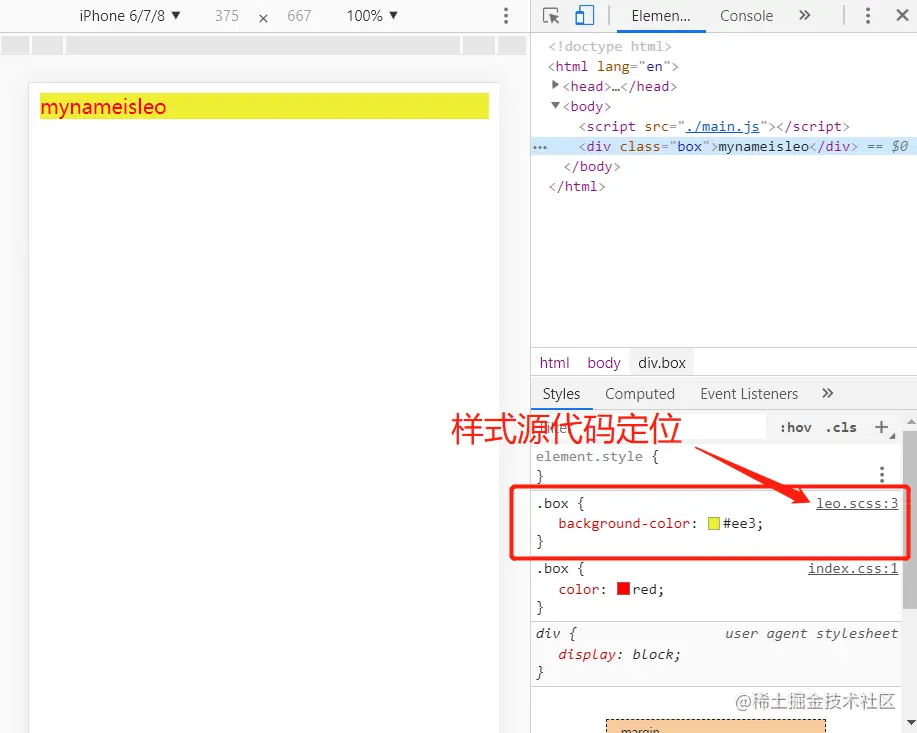Screen dimensions: 917x733
Task: Select div.box in the breadcrumb bar
Action: click(x=661, y=362)
